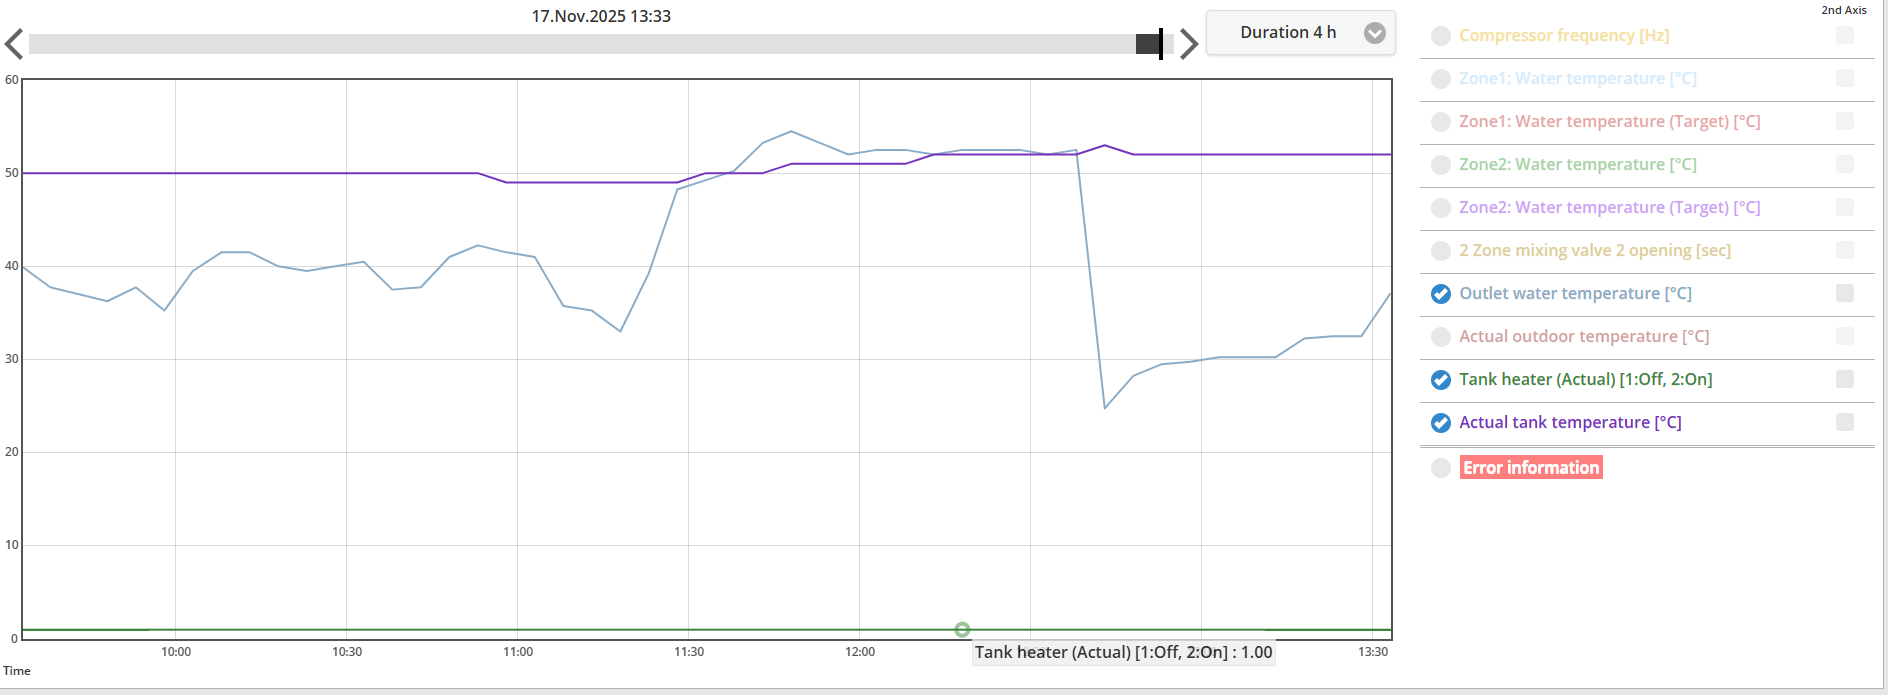Enable Compressor frequency [Hz] series

(x=1441, y=36)
